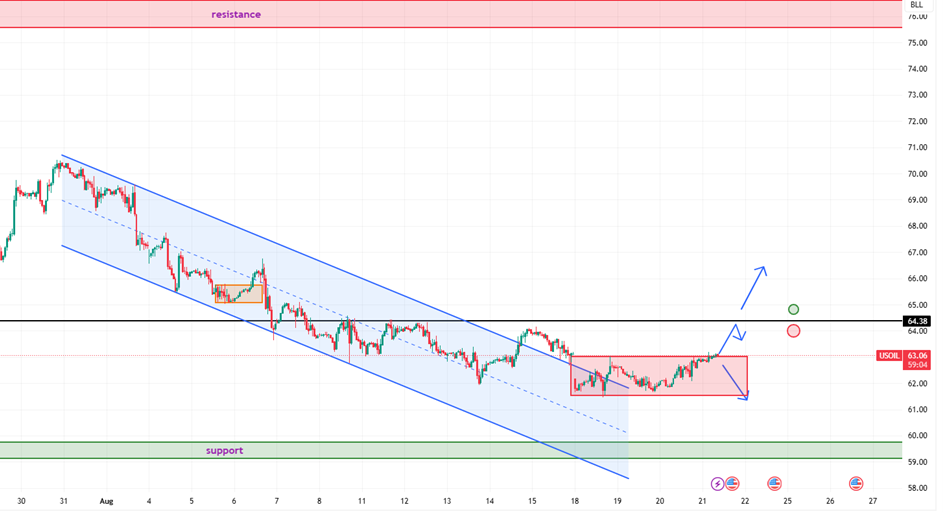Click the 66.00 price axis label
The image size is (944, 513).
tap(918, 278)
